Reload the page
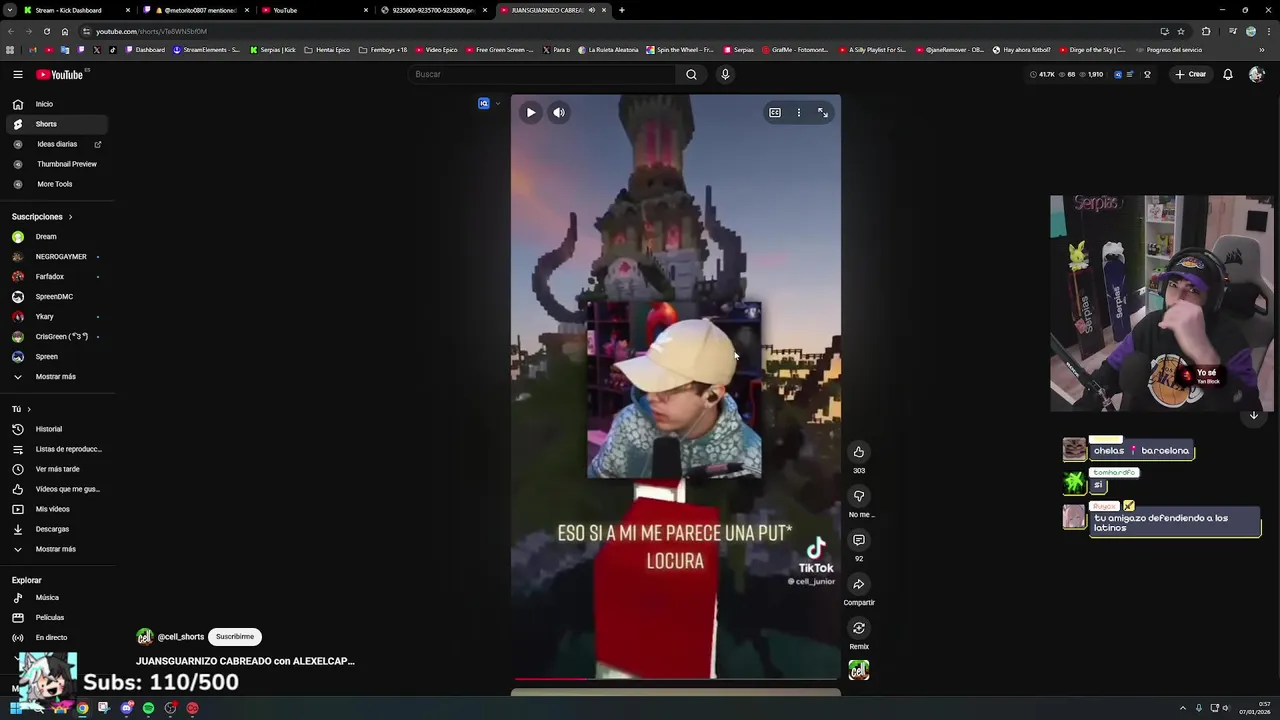Viewport: 1280px width, 720px height. [x=46, y=31]
